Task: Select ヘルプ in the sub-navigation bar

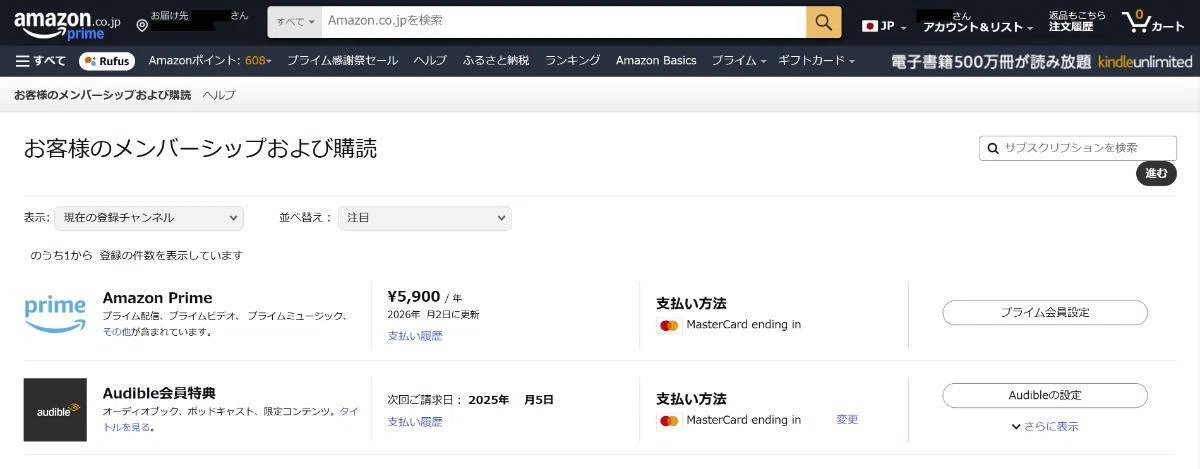Action: click(219, 96)
